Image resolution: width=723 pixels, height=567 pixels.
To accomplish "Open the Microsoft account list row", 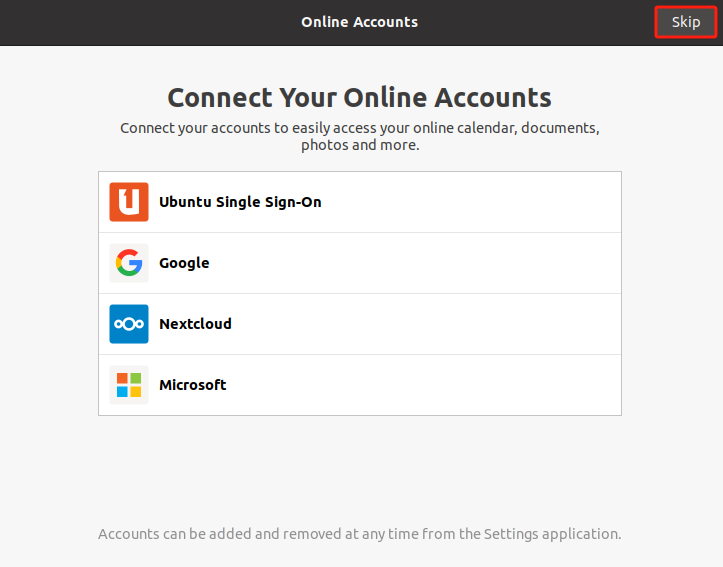I will (360, 385).
